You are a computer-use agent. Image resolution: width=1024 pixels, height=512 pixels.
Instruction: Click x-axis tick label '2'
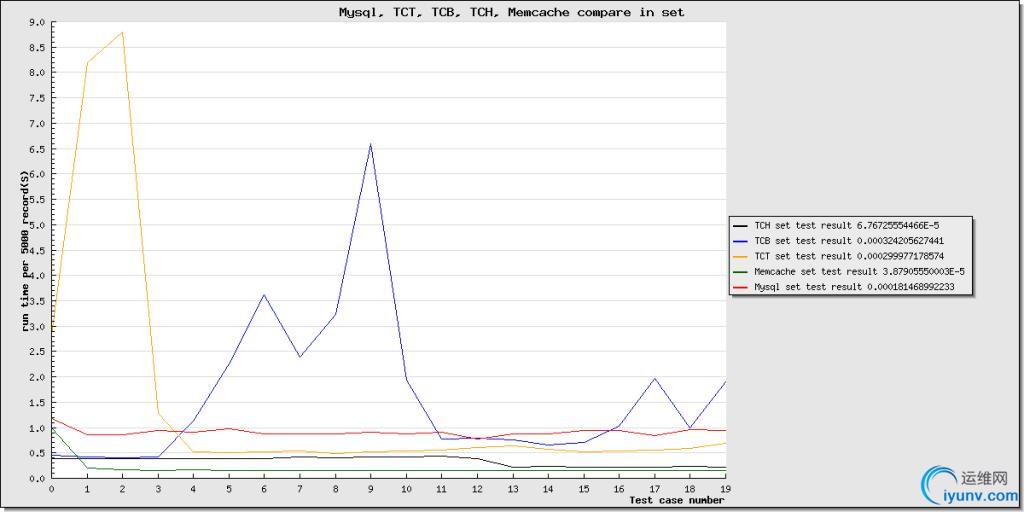pyautogui.click(x=122, y=488)
